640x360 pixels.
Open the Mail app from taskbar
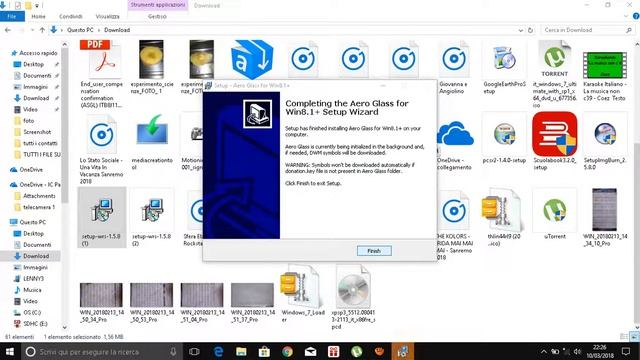pyautogui.click(x=311, y=351)
